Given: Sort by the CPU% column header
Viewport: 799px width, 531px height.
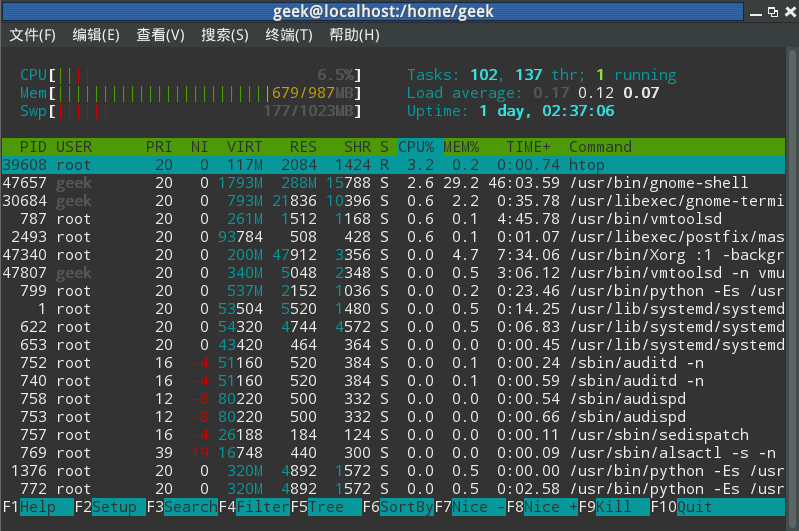Looking at the screenshot, I should pos(416,147).
